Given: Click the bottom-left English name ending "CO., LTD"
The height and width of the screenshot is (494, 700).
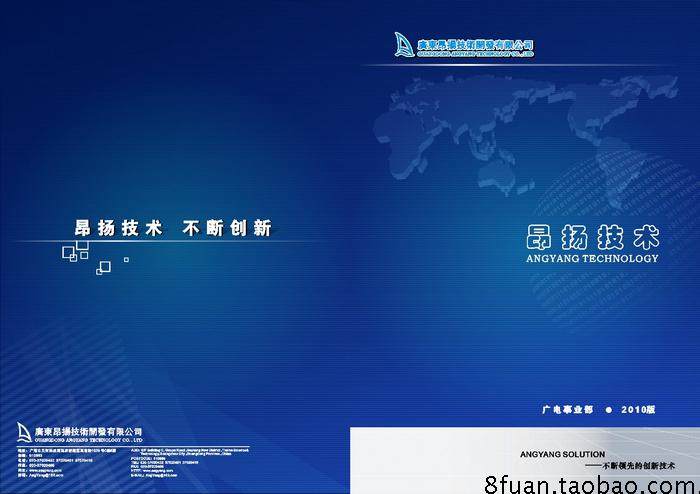Looking at the screenshot, I should tap(88, 440).
